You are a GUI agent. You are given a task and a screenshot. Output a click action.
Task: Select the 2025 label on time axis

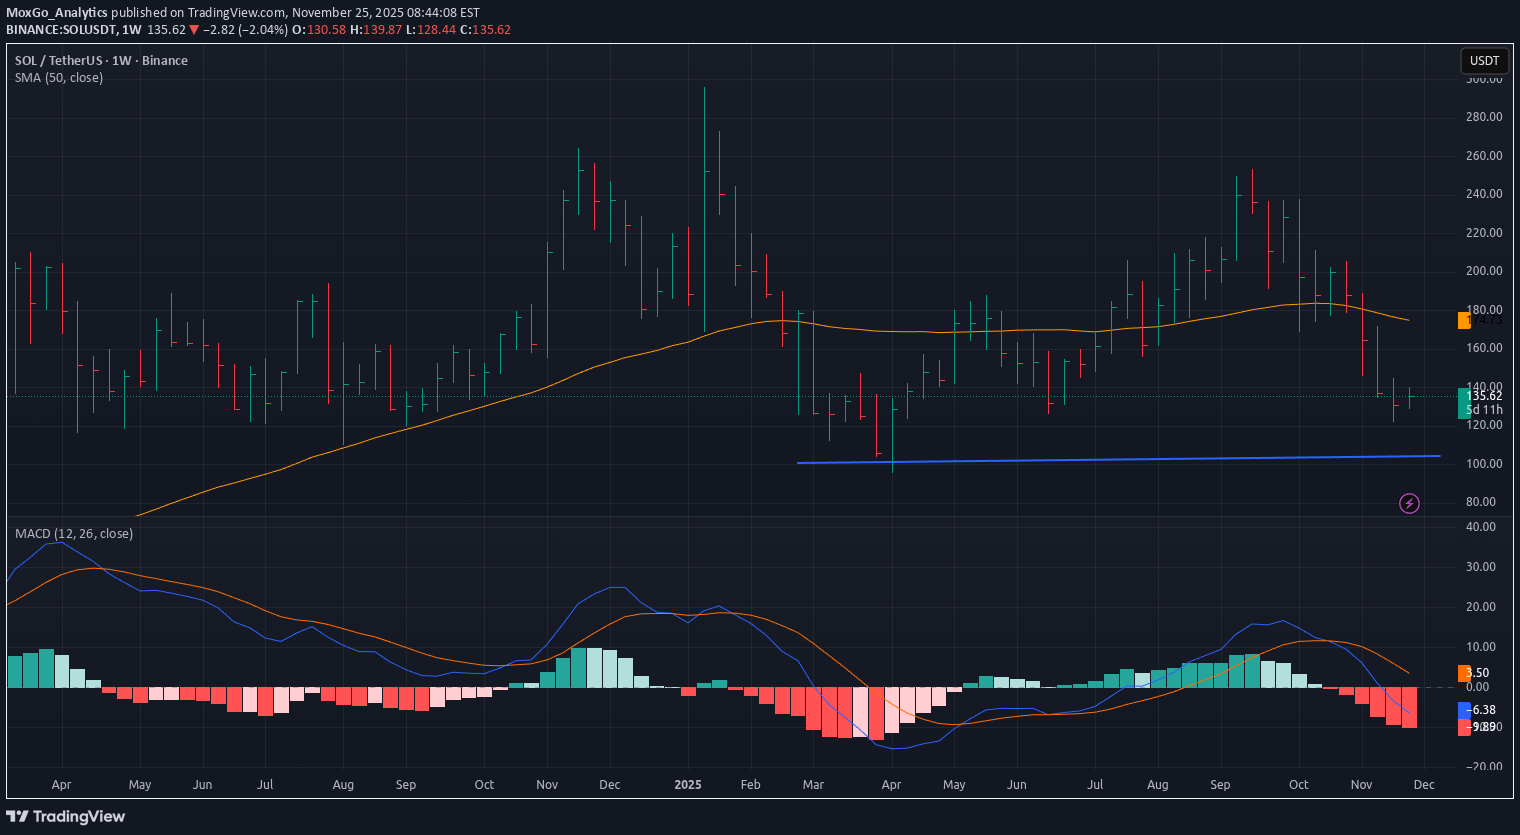(688, 785)
